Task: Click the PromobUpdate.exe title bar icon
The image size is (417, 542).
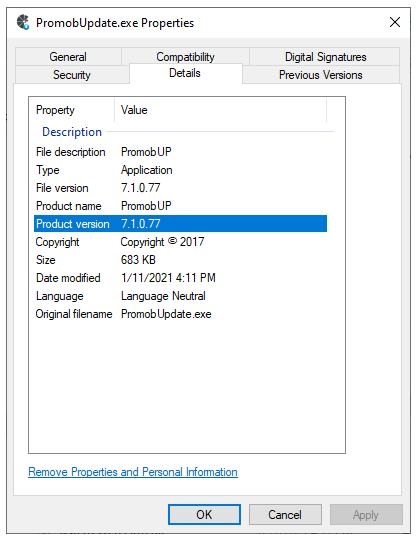Action: (23, 22)
